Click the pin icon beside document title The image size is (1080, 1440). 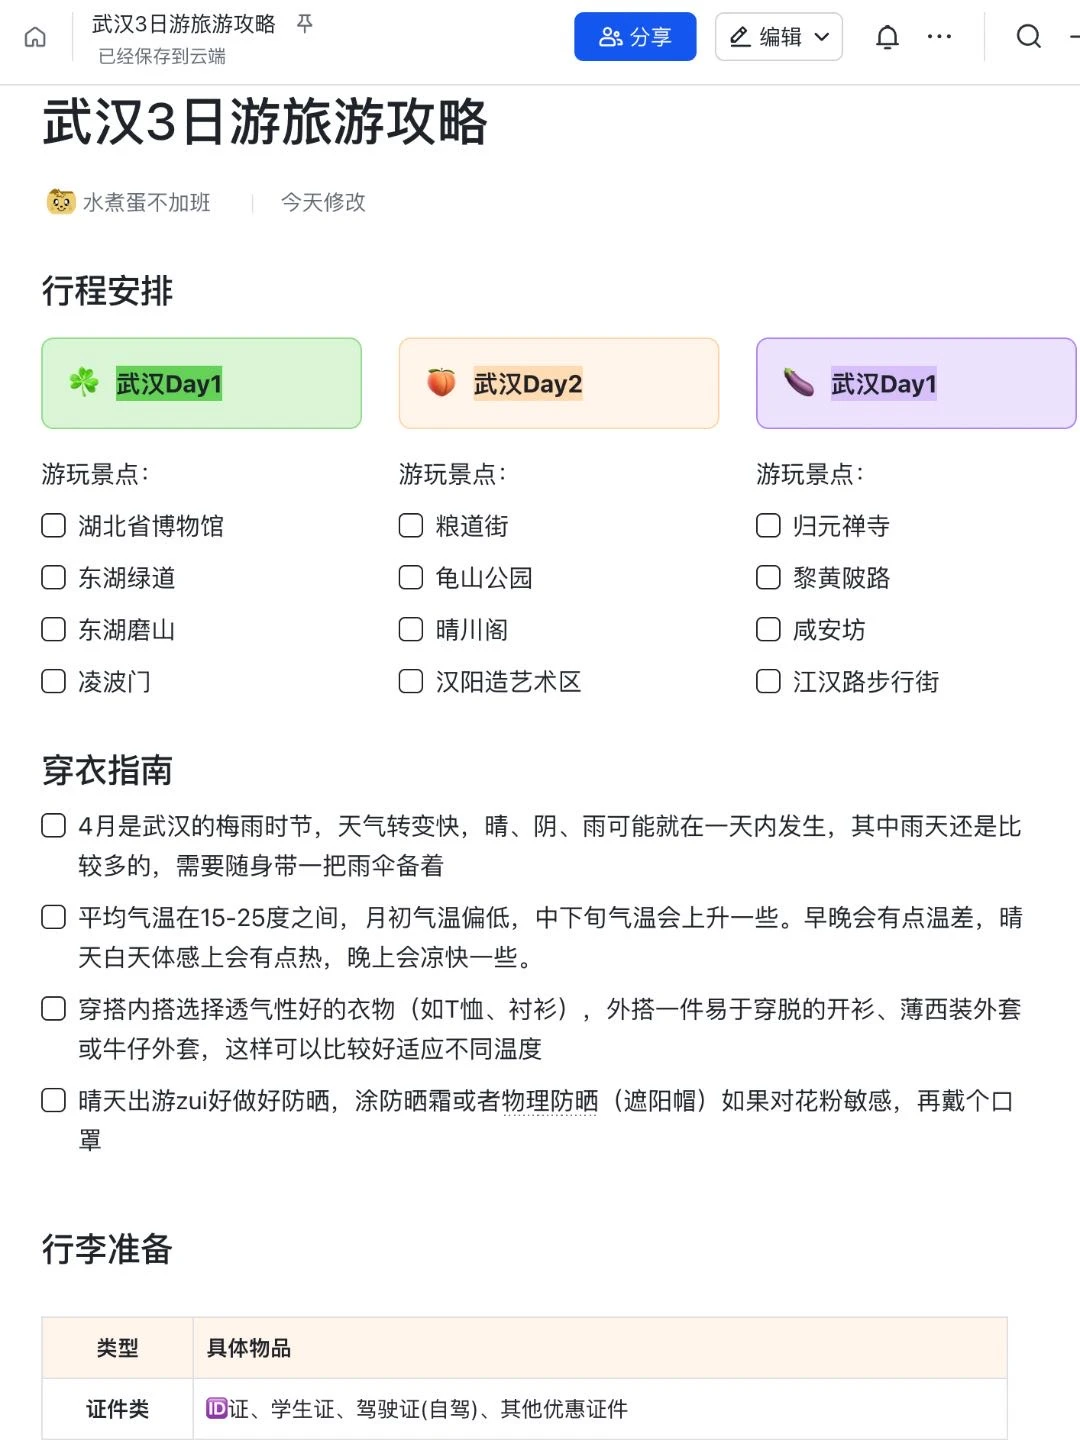(x=305, y=23)
